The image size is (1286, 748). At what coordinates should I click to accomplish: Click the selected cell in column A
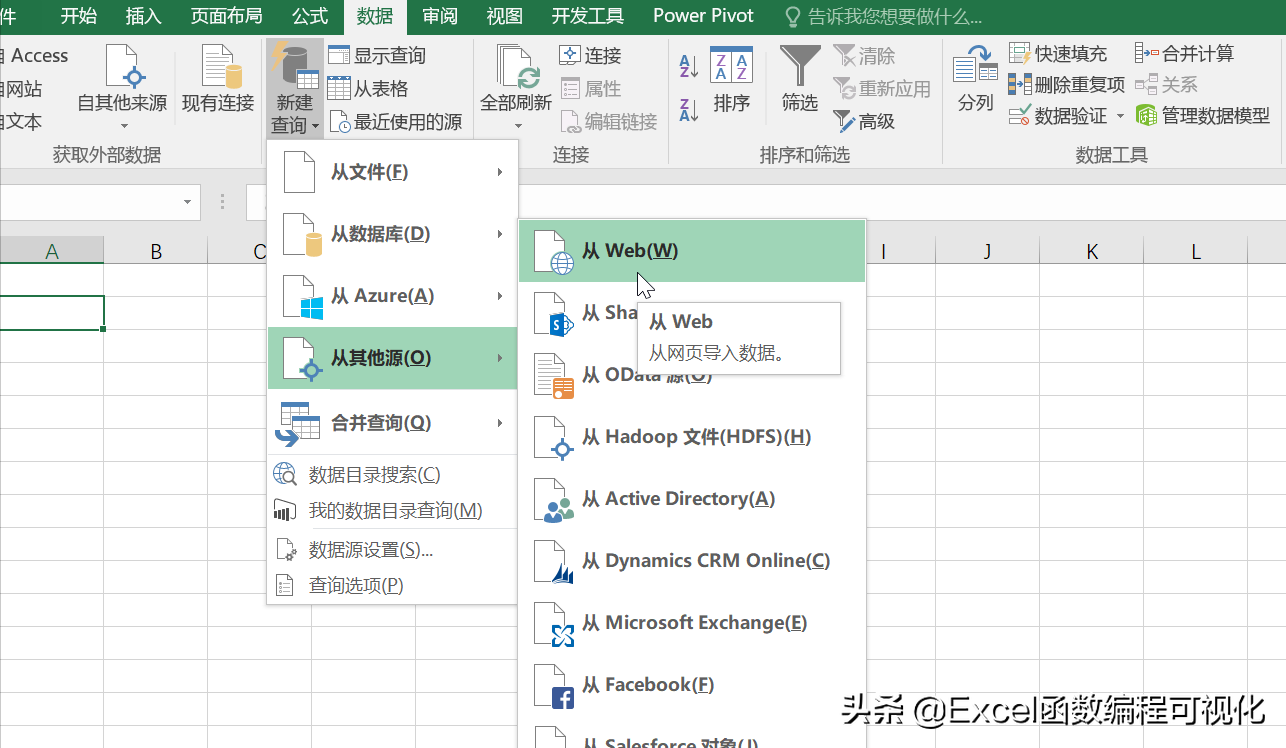click(52, 313)
